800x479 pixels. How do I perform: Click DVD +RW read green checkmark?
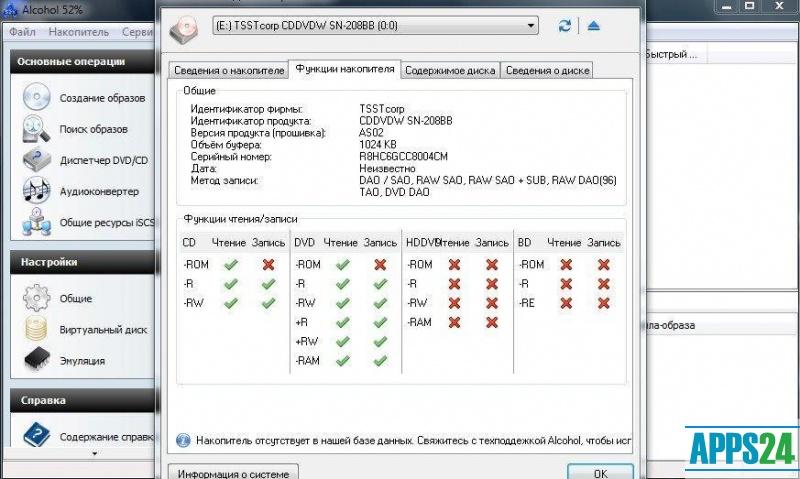pos(342,341)
